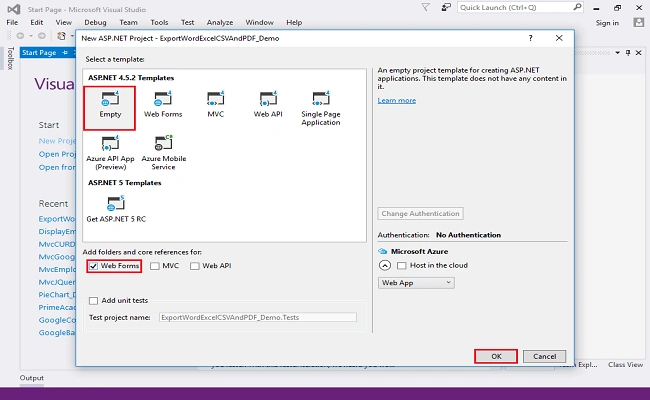This screenshot has height=400, width=650.
Task: Choose the Web API template
Action: click(x=268, y=104)
